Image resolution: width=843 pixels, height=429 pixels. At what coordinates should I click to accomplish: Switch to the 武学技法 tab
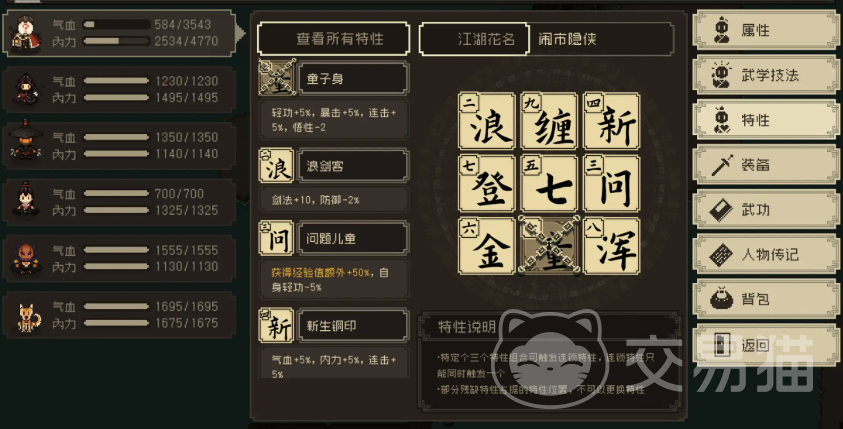tap(766, 75)
